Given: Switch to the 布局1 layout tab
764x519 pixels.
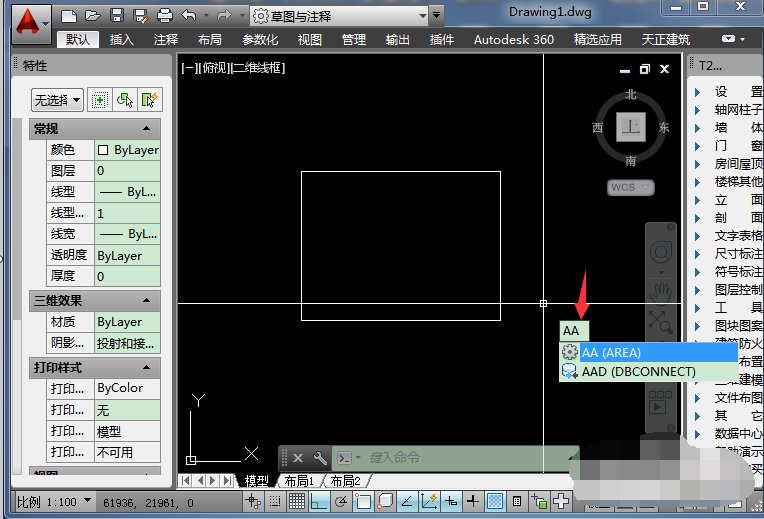Looking at the screenshot, I should click(299, 481).
